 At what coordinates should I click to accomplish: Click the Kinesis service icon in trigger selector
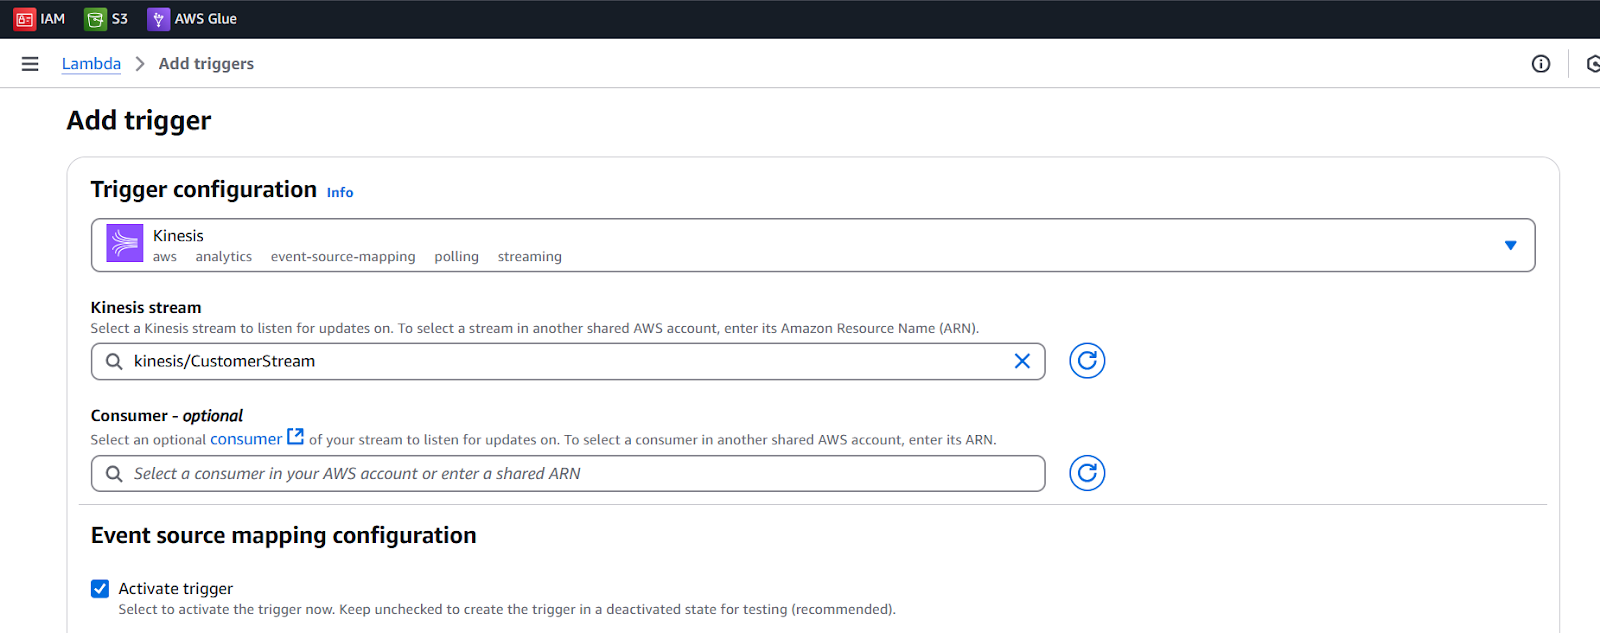pyautogui.click(x=125, y=244)
